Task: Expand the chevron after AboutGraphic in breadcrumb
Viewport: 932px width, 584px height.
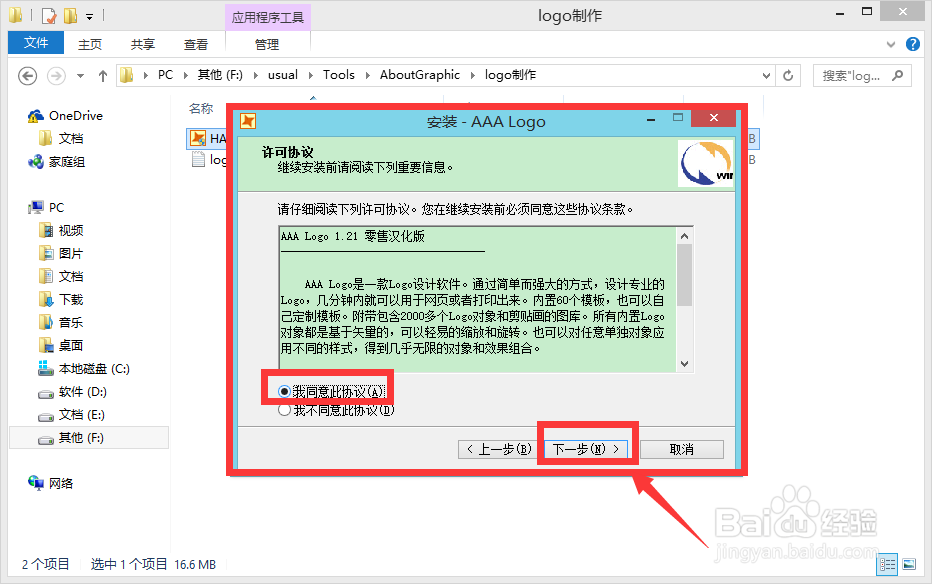Action: 473,75
